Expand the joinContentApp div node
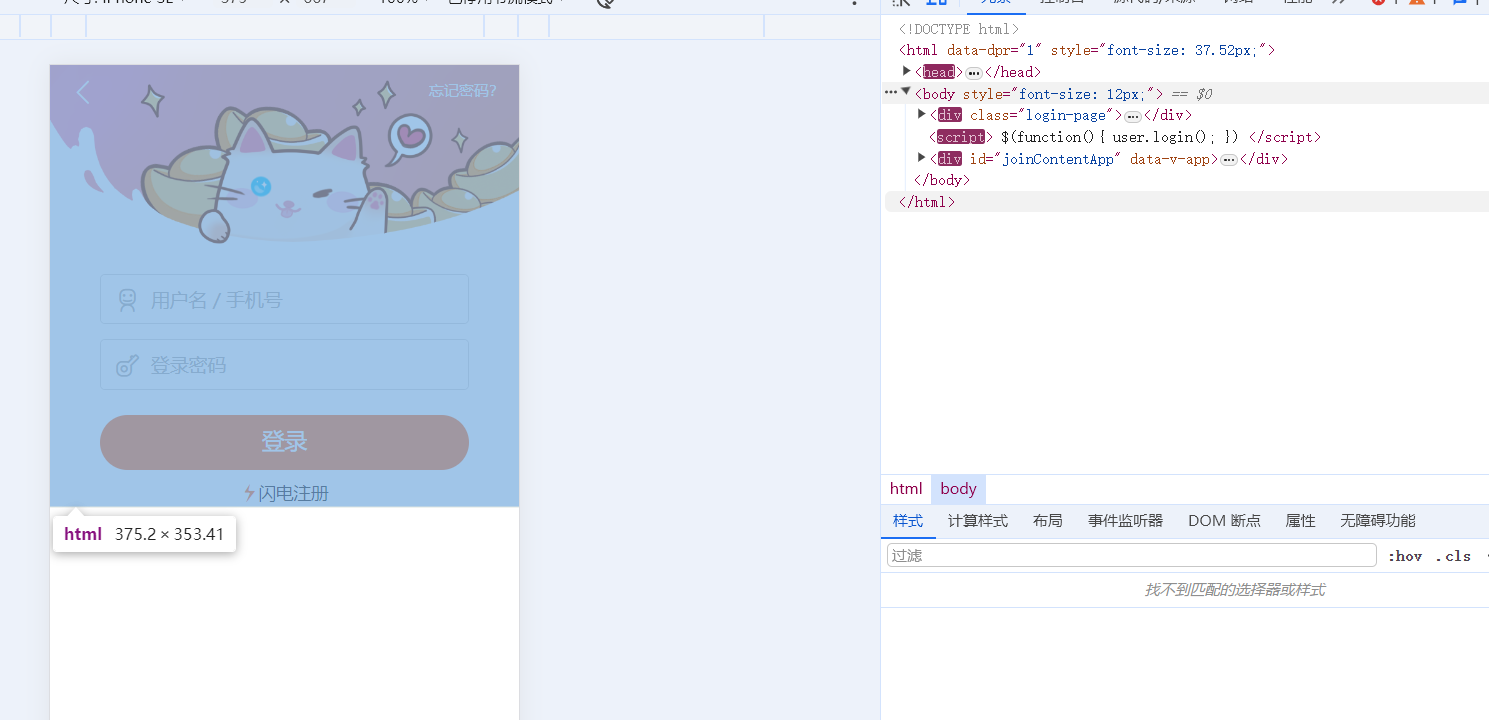The height and width of the screenshot is (720, 1489). tap(922, 157)
